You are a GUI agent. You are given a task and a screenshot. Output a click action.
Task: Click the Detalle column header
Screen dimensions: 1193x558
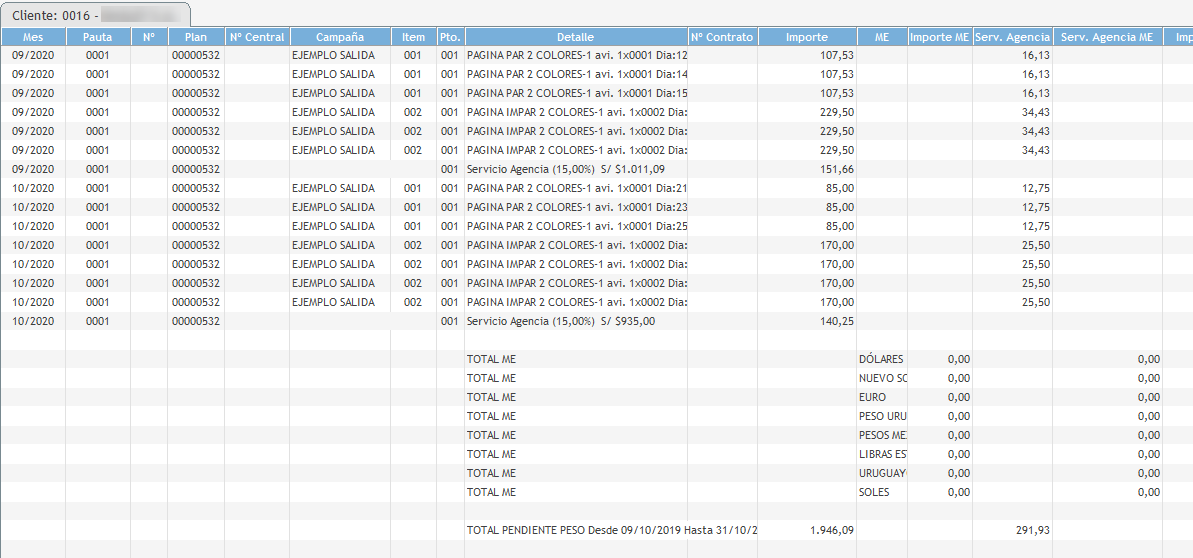575,37
